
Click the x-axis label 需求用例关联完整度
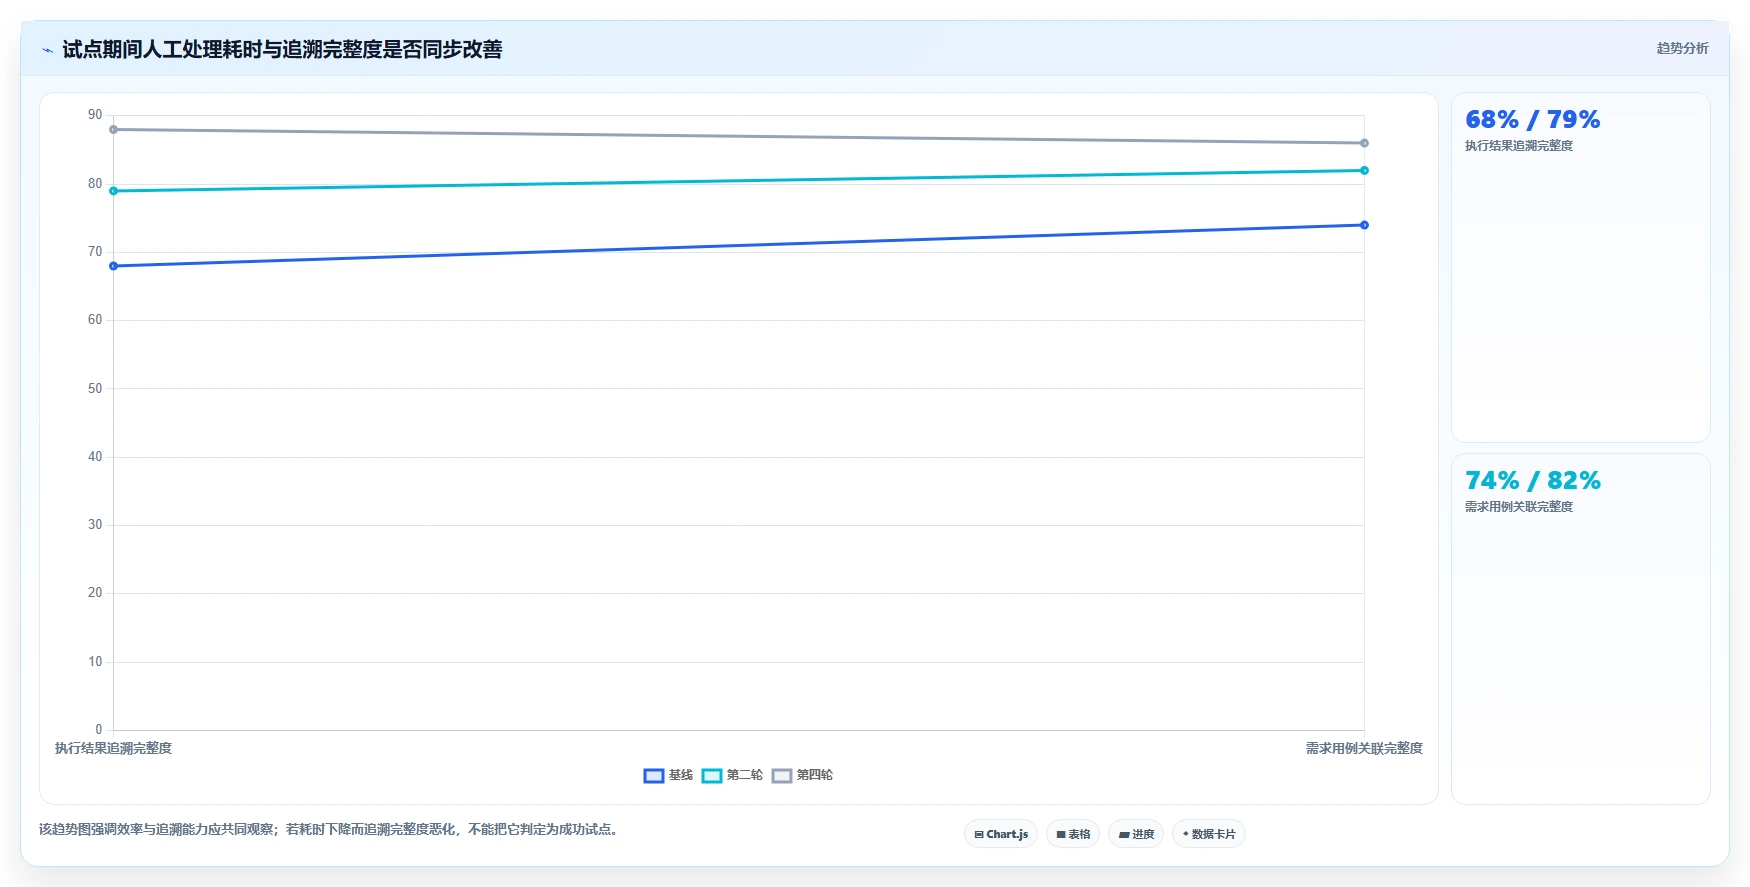tap(1364, 748)
